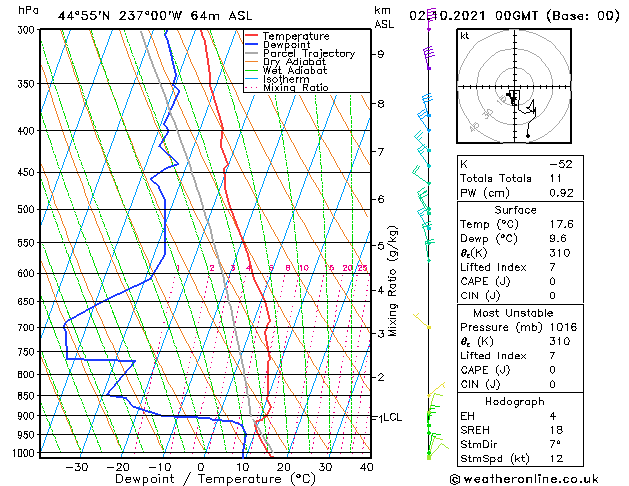Click the pink mixing ratio label '25'
The image size is (629, 486).
(362, 268)
